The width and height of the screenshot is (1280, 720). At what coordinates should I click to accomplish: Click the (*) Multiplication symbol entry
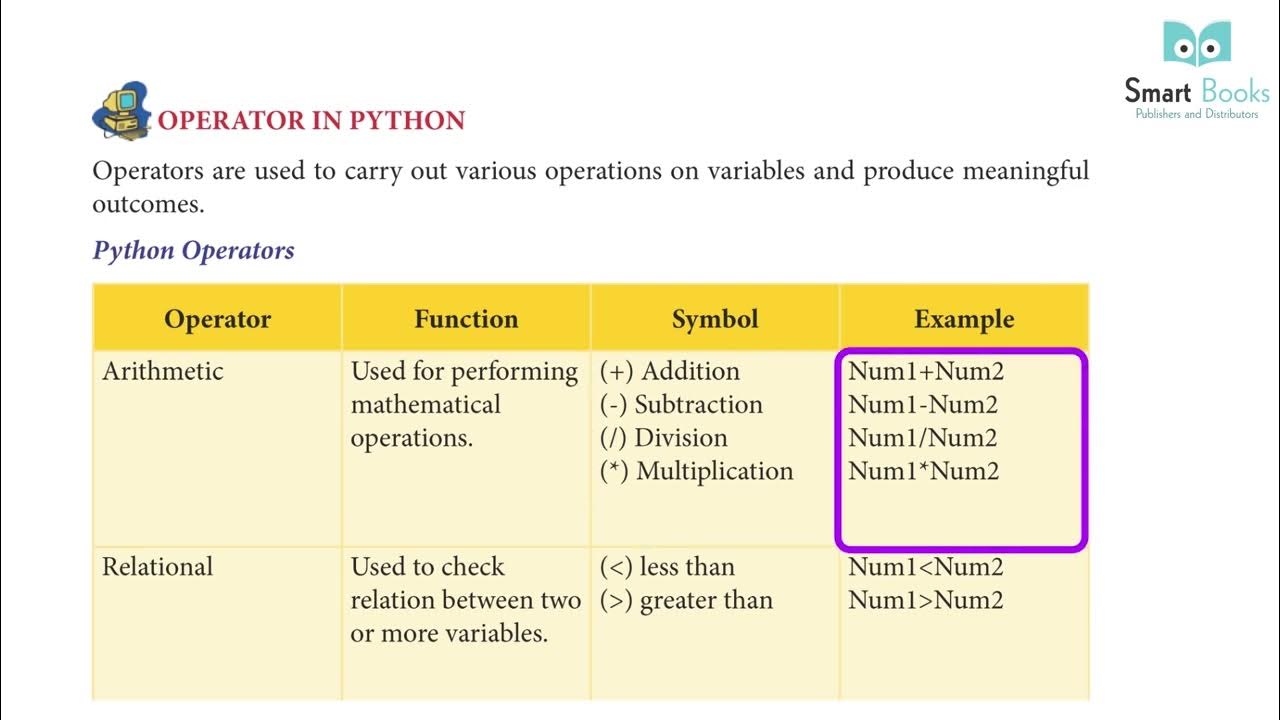click(697, 471)
